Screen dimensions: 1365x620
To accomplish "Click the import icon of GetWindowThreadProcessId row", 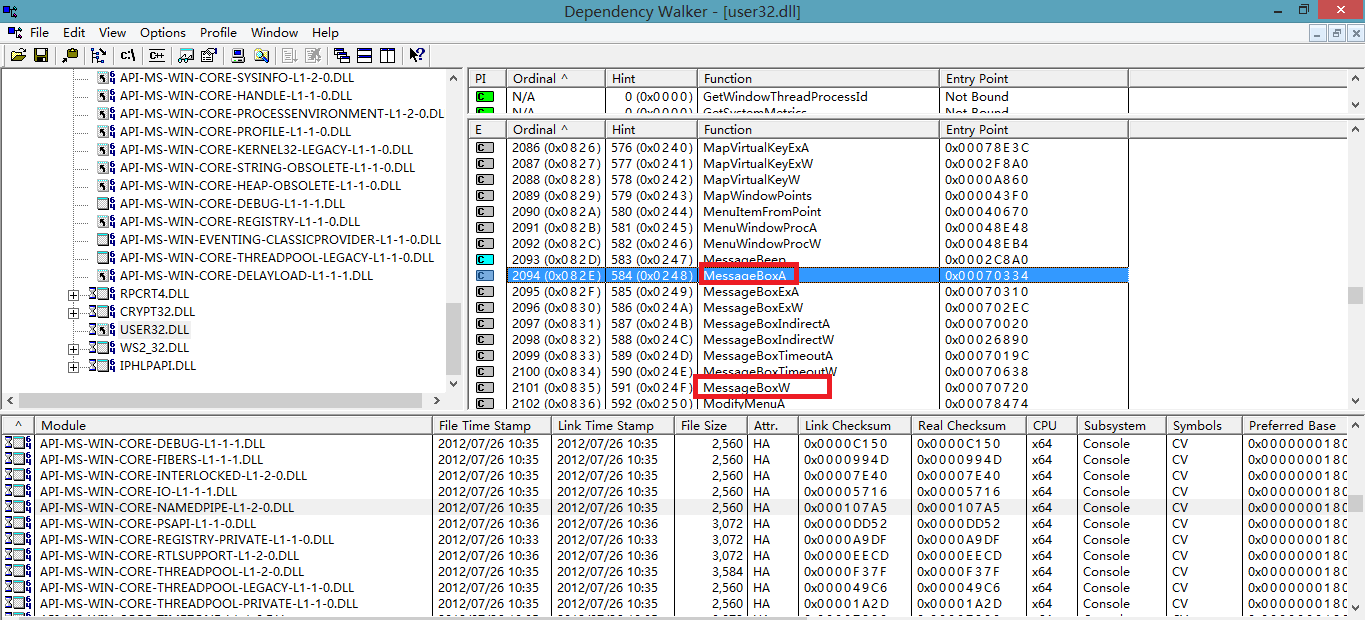I will coord(485,96).
